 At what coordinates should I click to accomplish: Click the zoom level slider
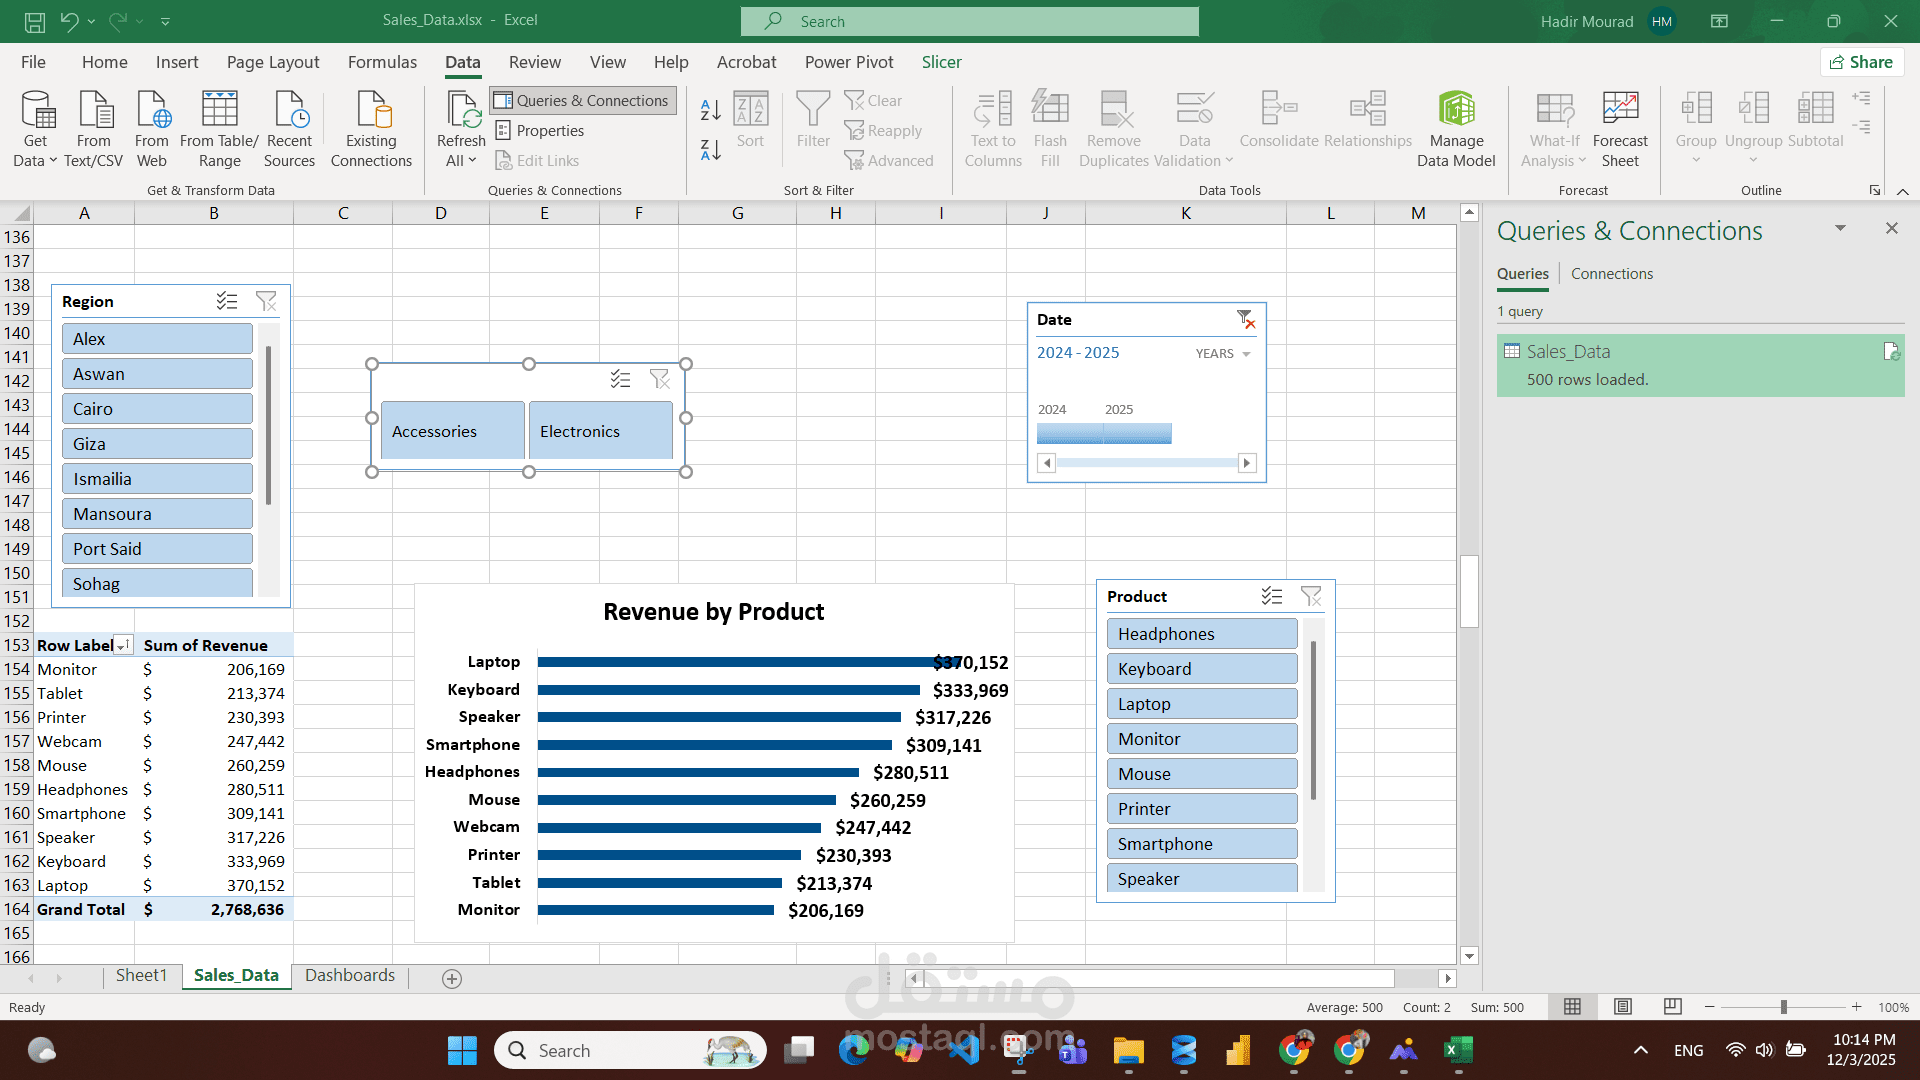tap(1783, 1007)
